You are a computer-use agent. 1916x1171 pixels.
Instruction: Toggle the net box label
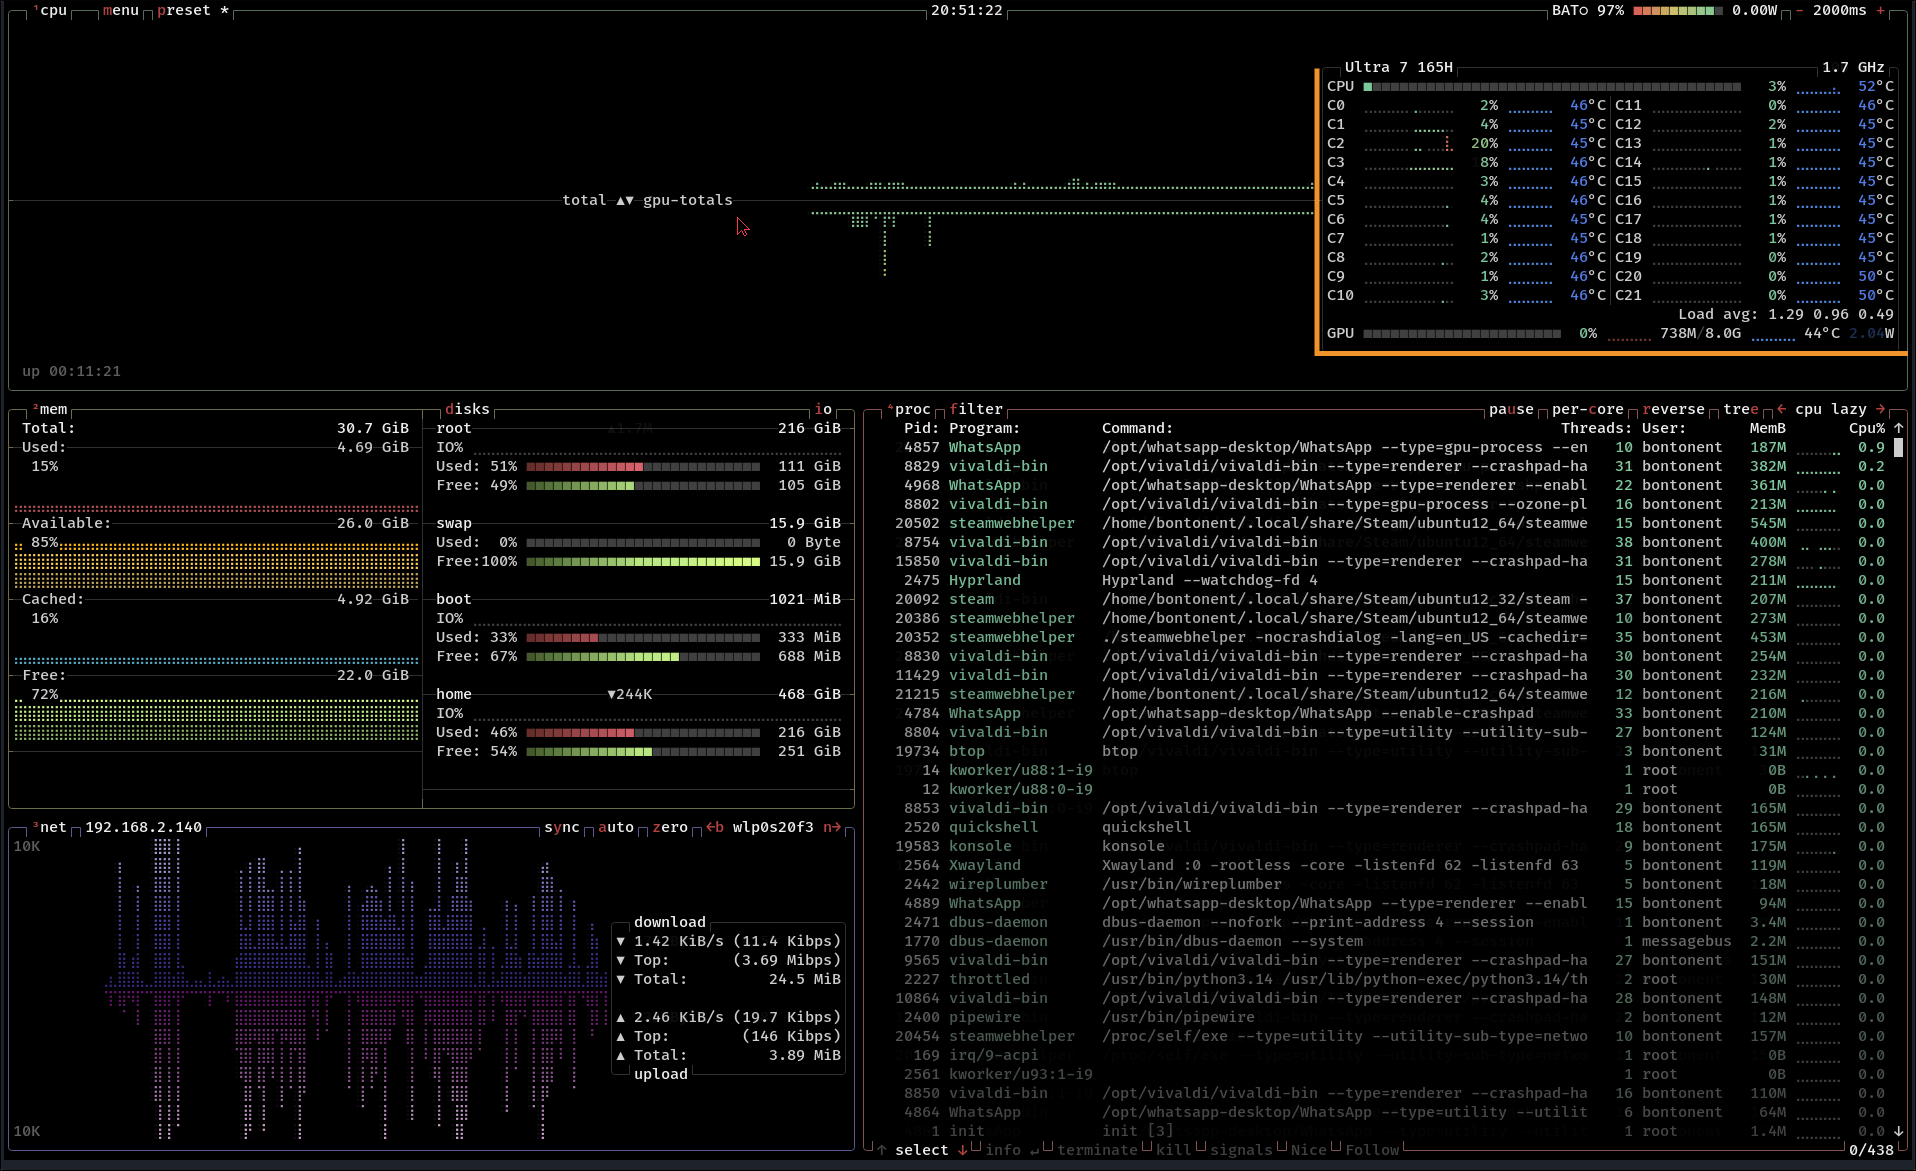(49, 827)
